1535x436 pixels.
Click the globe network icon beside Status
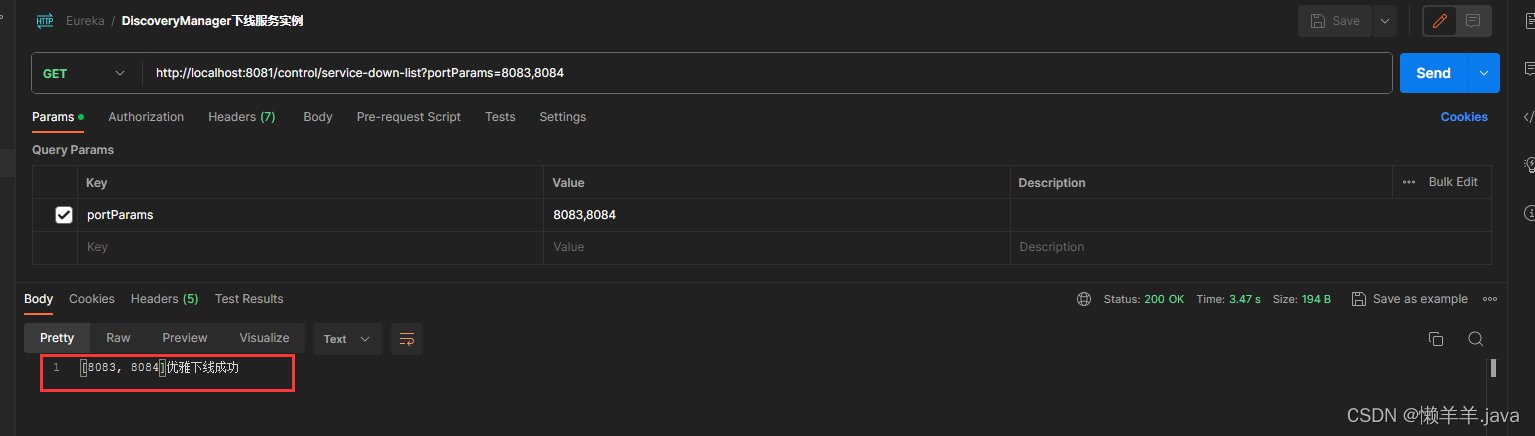[1084, 299]
